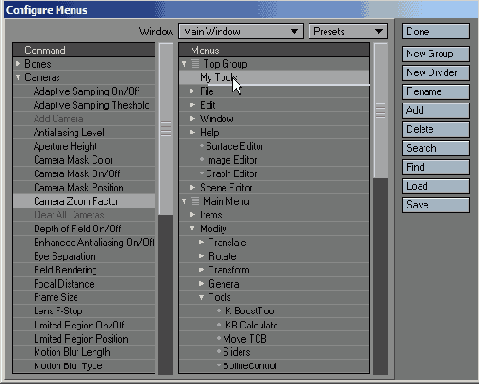Expand the Scene Editor menu group
Screen dimensions: 479x384
coord(192,187)
